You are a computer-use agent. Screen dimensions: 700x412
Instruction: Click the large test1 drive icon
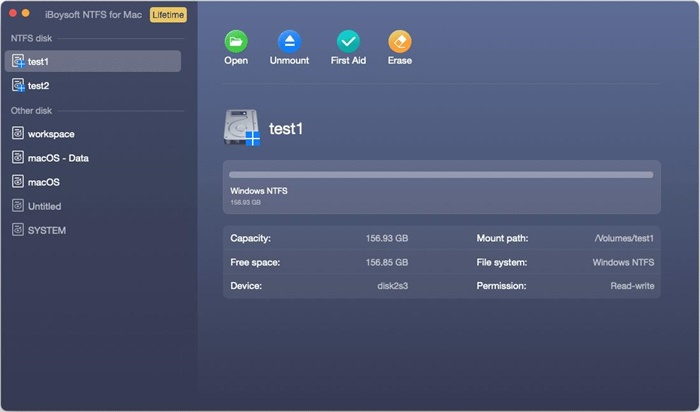point(242,129)
